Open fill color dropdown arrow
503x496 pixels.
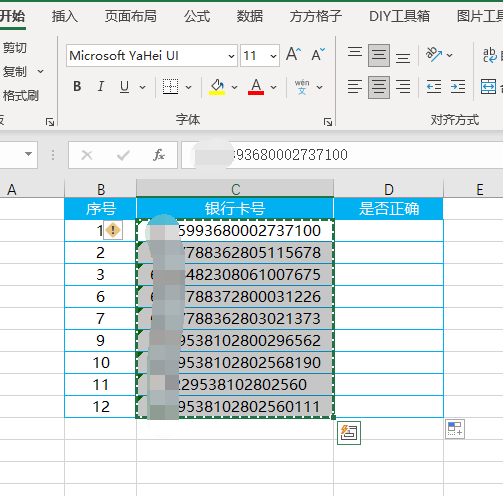click(234, 87)
